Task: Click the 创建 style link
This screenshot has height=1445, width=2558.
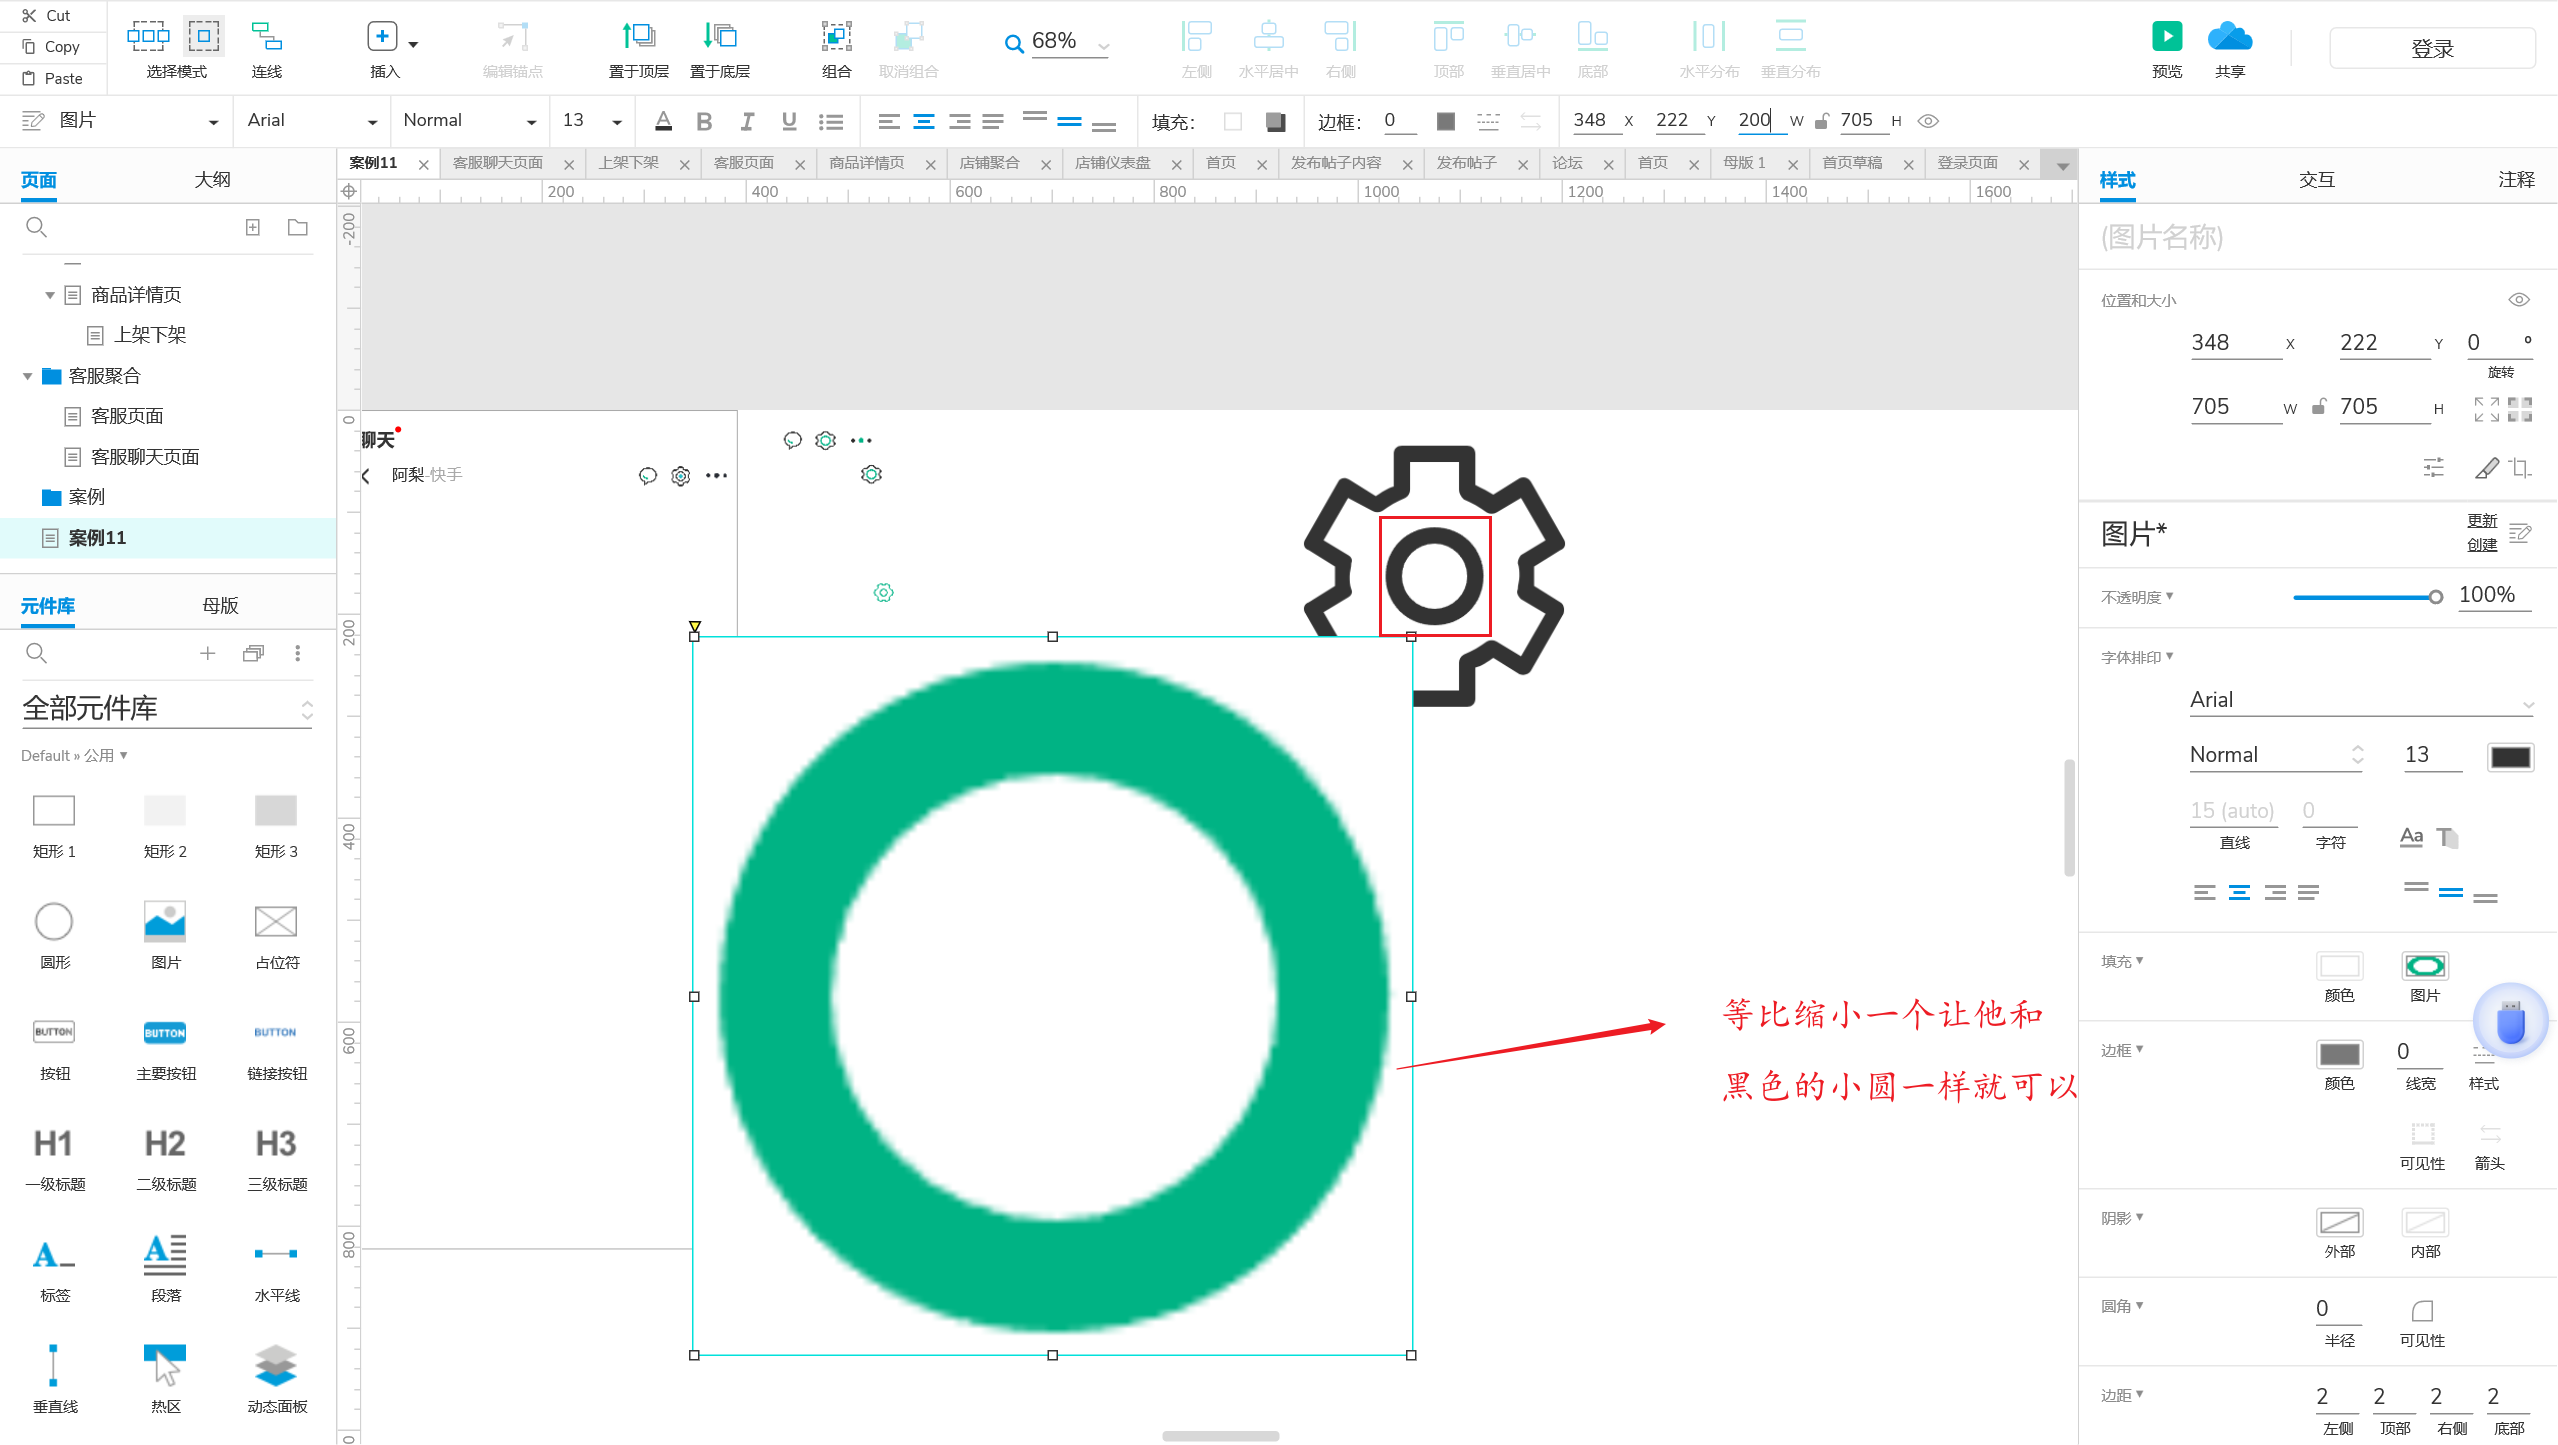Action: [x=2481, y=545]
